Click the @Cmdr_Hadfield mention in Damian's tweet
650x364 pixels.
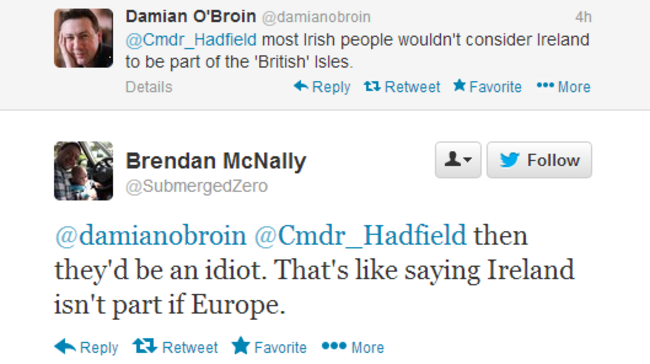[191, 40]
